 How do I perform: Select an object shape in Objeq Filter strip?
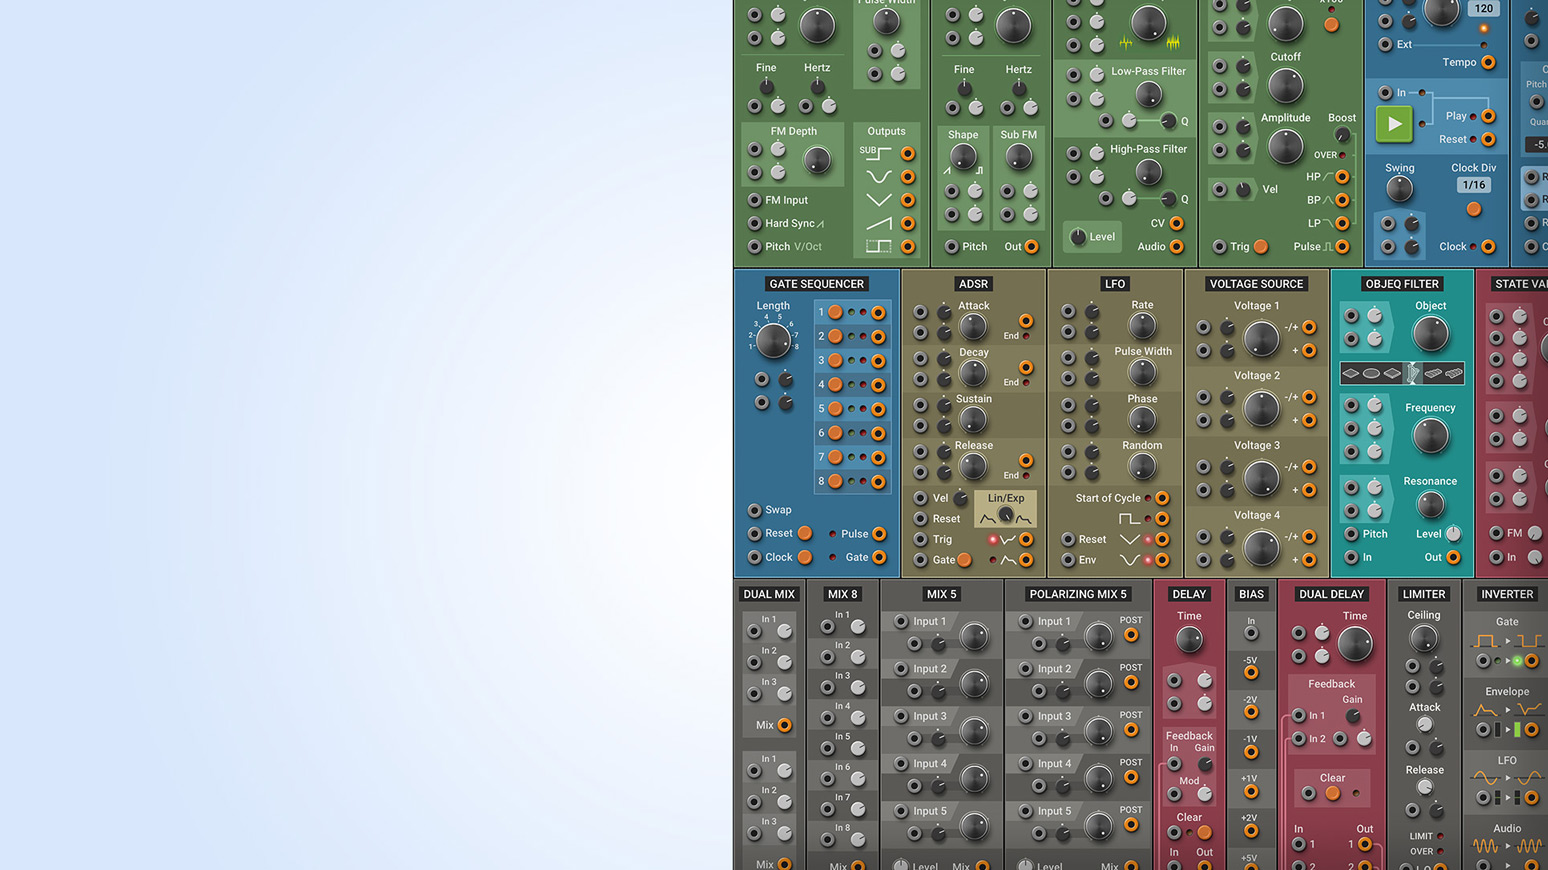click(1402, 373)
